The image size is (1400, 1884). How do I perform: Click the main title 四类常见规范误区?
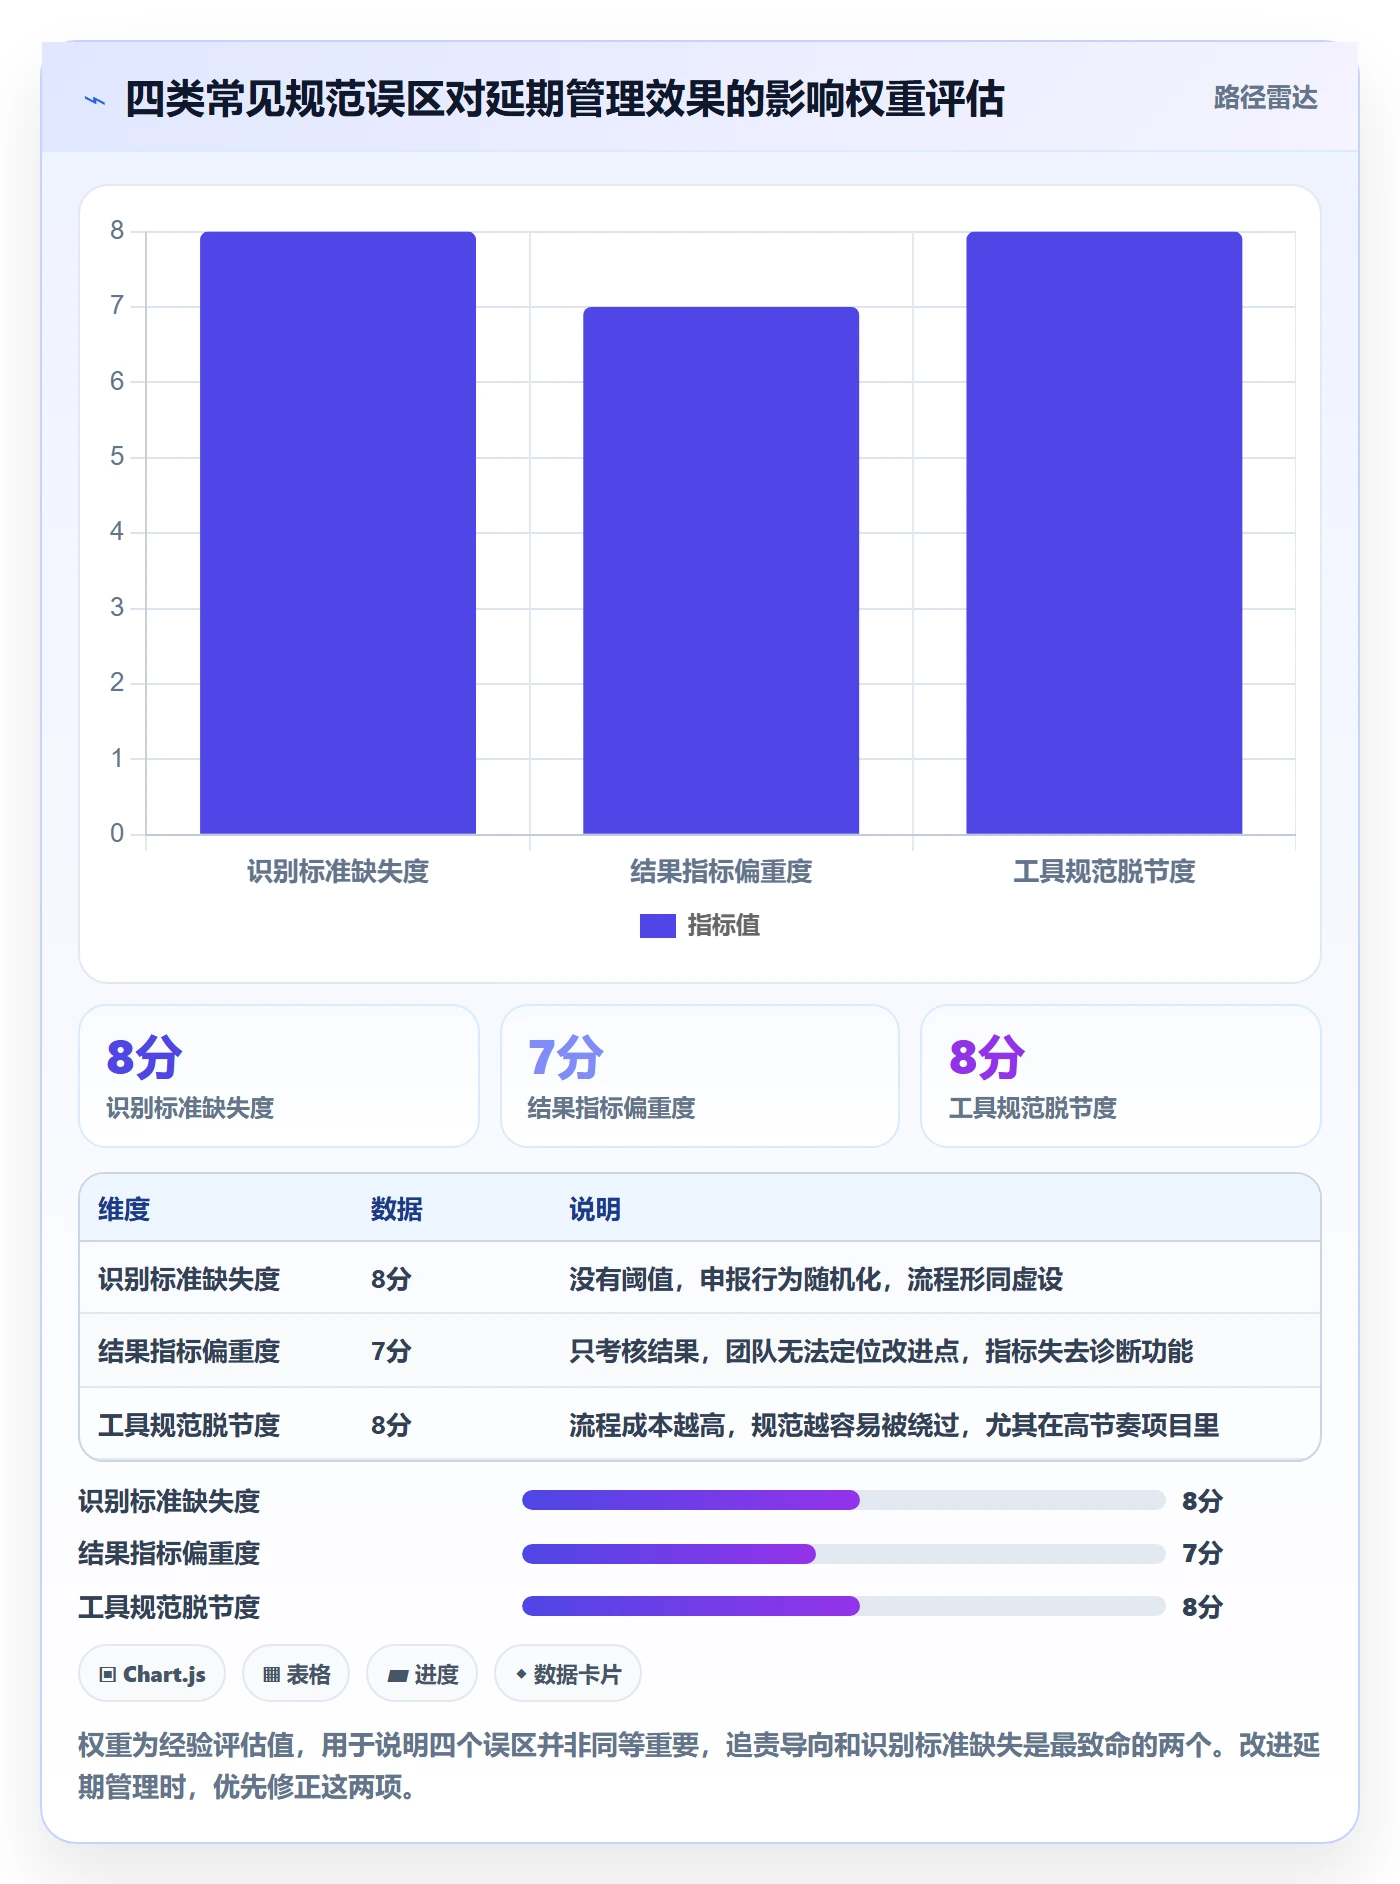tap(564, 99)
